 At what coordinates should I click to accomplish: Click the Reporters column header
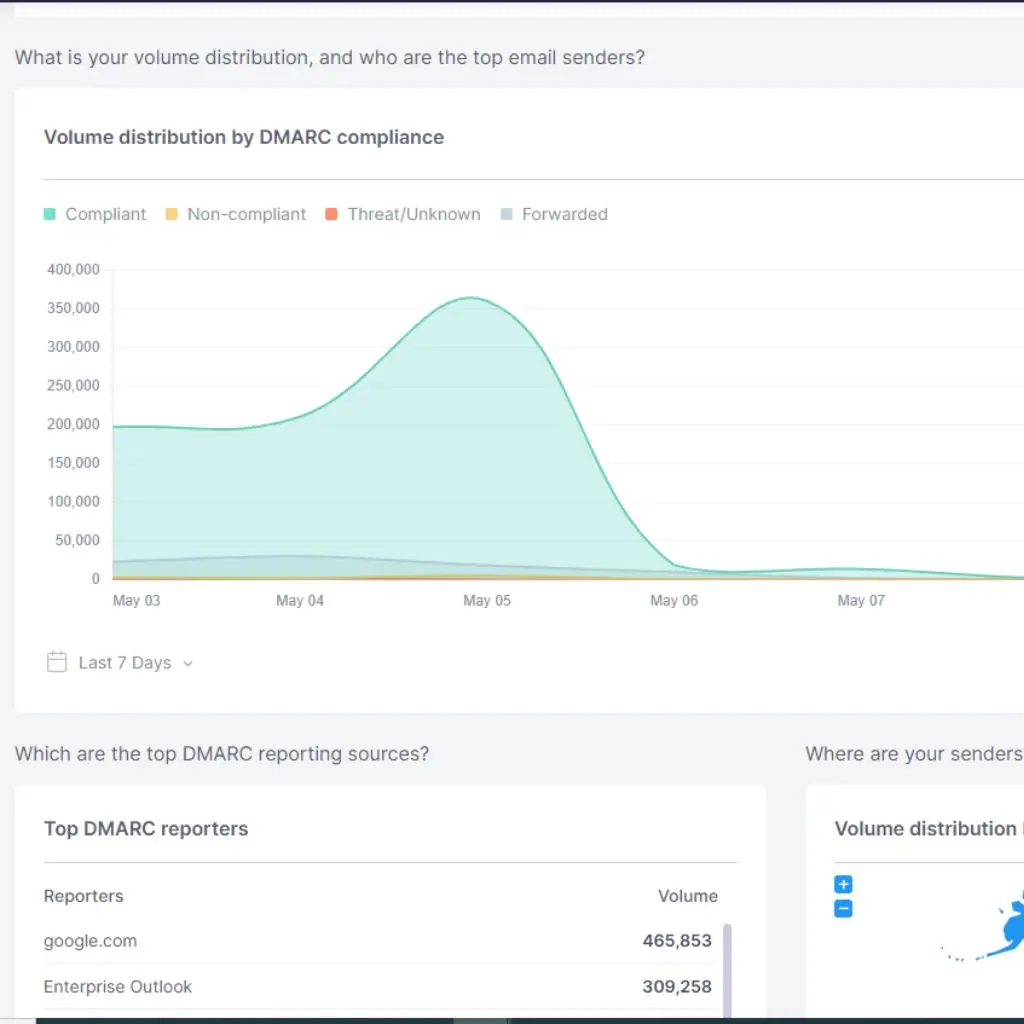[83, 895]
